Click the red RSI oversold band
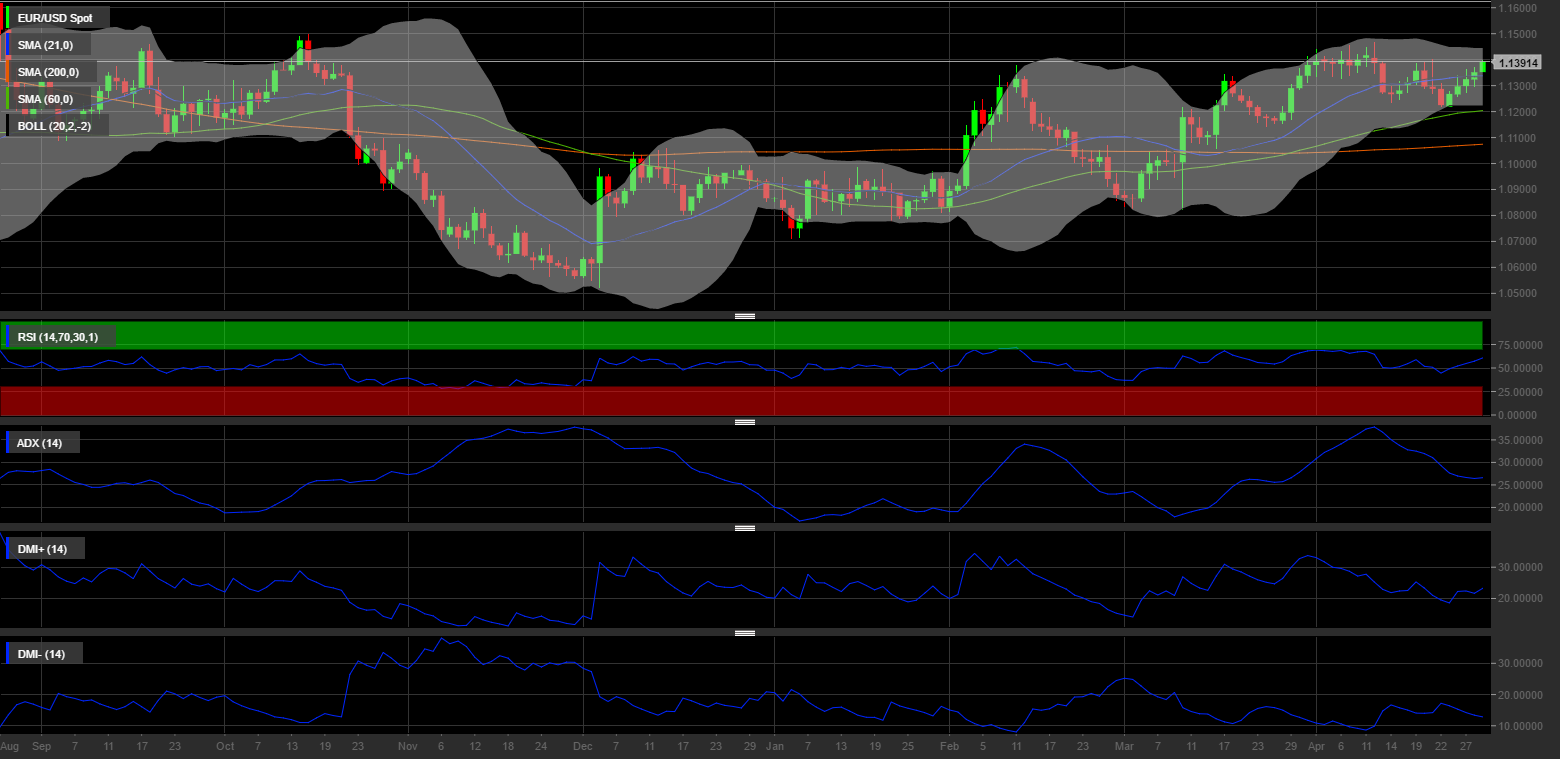This screenshot has height=759, width=1560. [x=740, y=401]
